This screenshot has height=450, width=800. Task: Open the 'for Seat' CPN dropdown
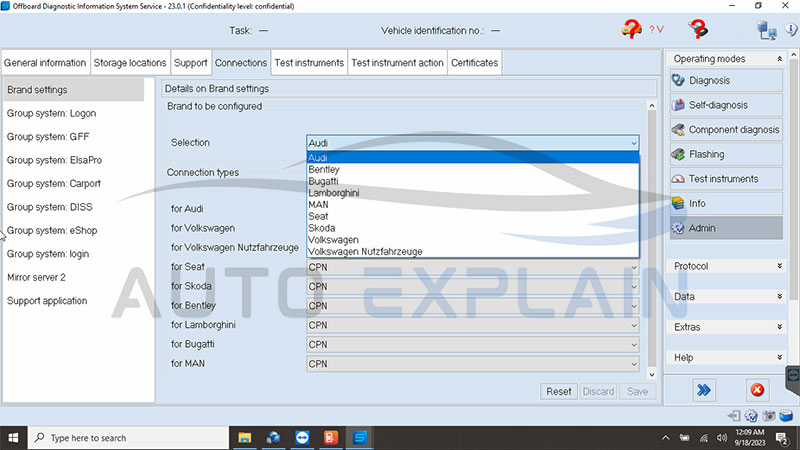(472, 267)
